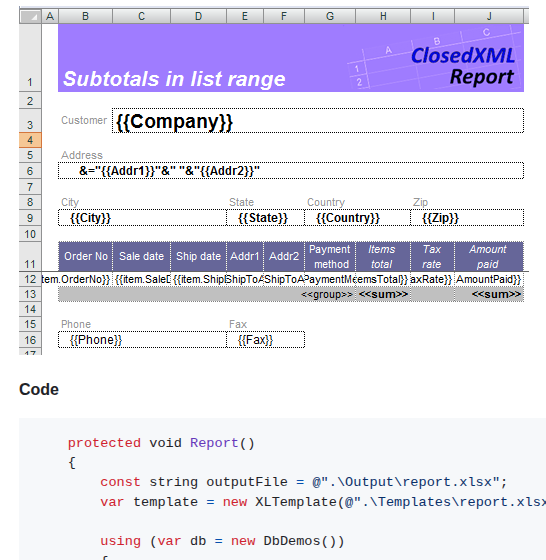Viewport: 546px width, 560px height.
Task: Select highlighted row 4 header
Action: coord(30,140)
